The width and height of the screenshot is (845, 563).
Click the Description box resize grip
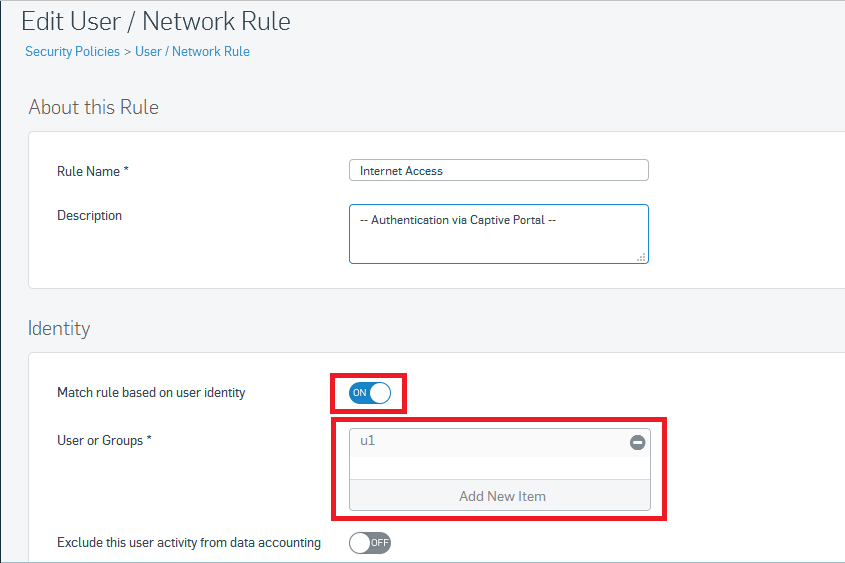[641, 258]
